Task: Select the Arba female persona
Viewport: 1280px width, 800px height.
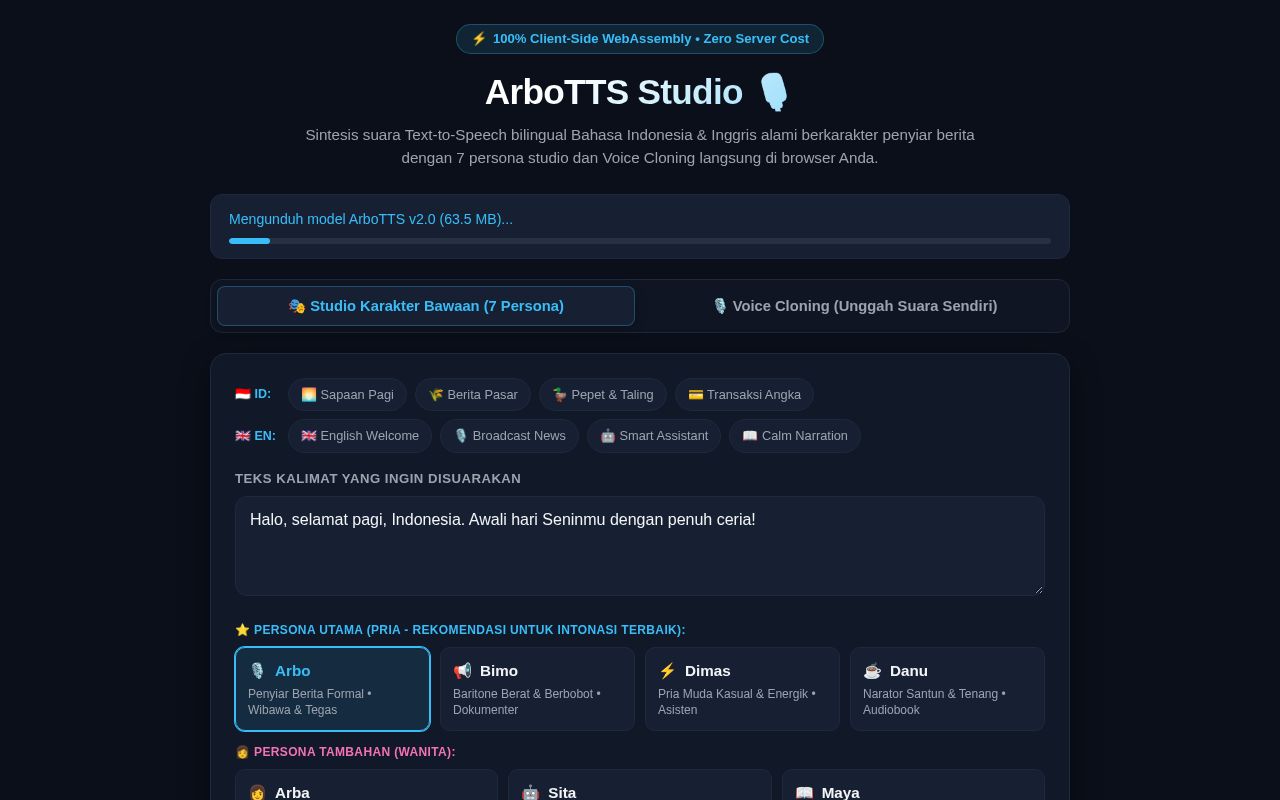Action: click(366, 785)
